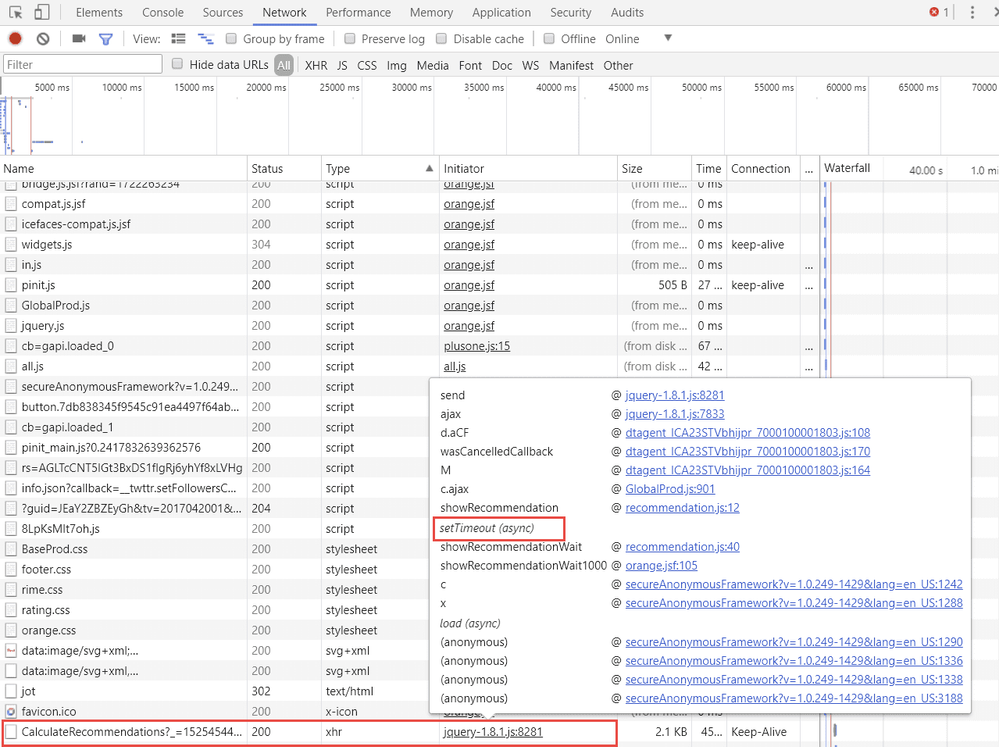This screenshot has width=999, height=747.
Task: Tick the Hide data URLs checkbox
Action: (x=178, y=65)
